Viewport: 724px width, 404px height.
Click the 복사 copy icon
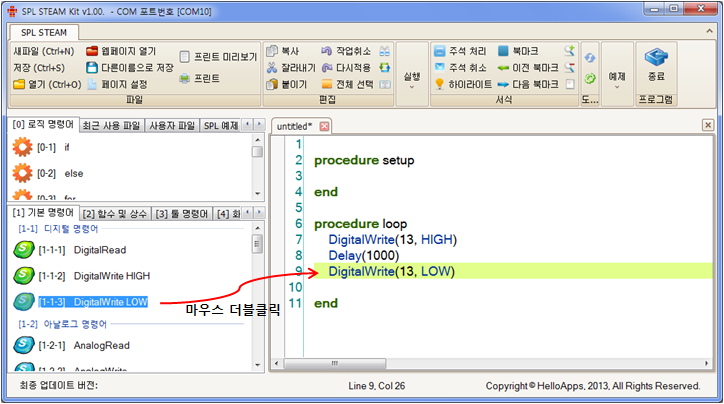[272, 51]
